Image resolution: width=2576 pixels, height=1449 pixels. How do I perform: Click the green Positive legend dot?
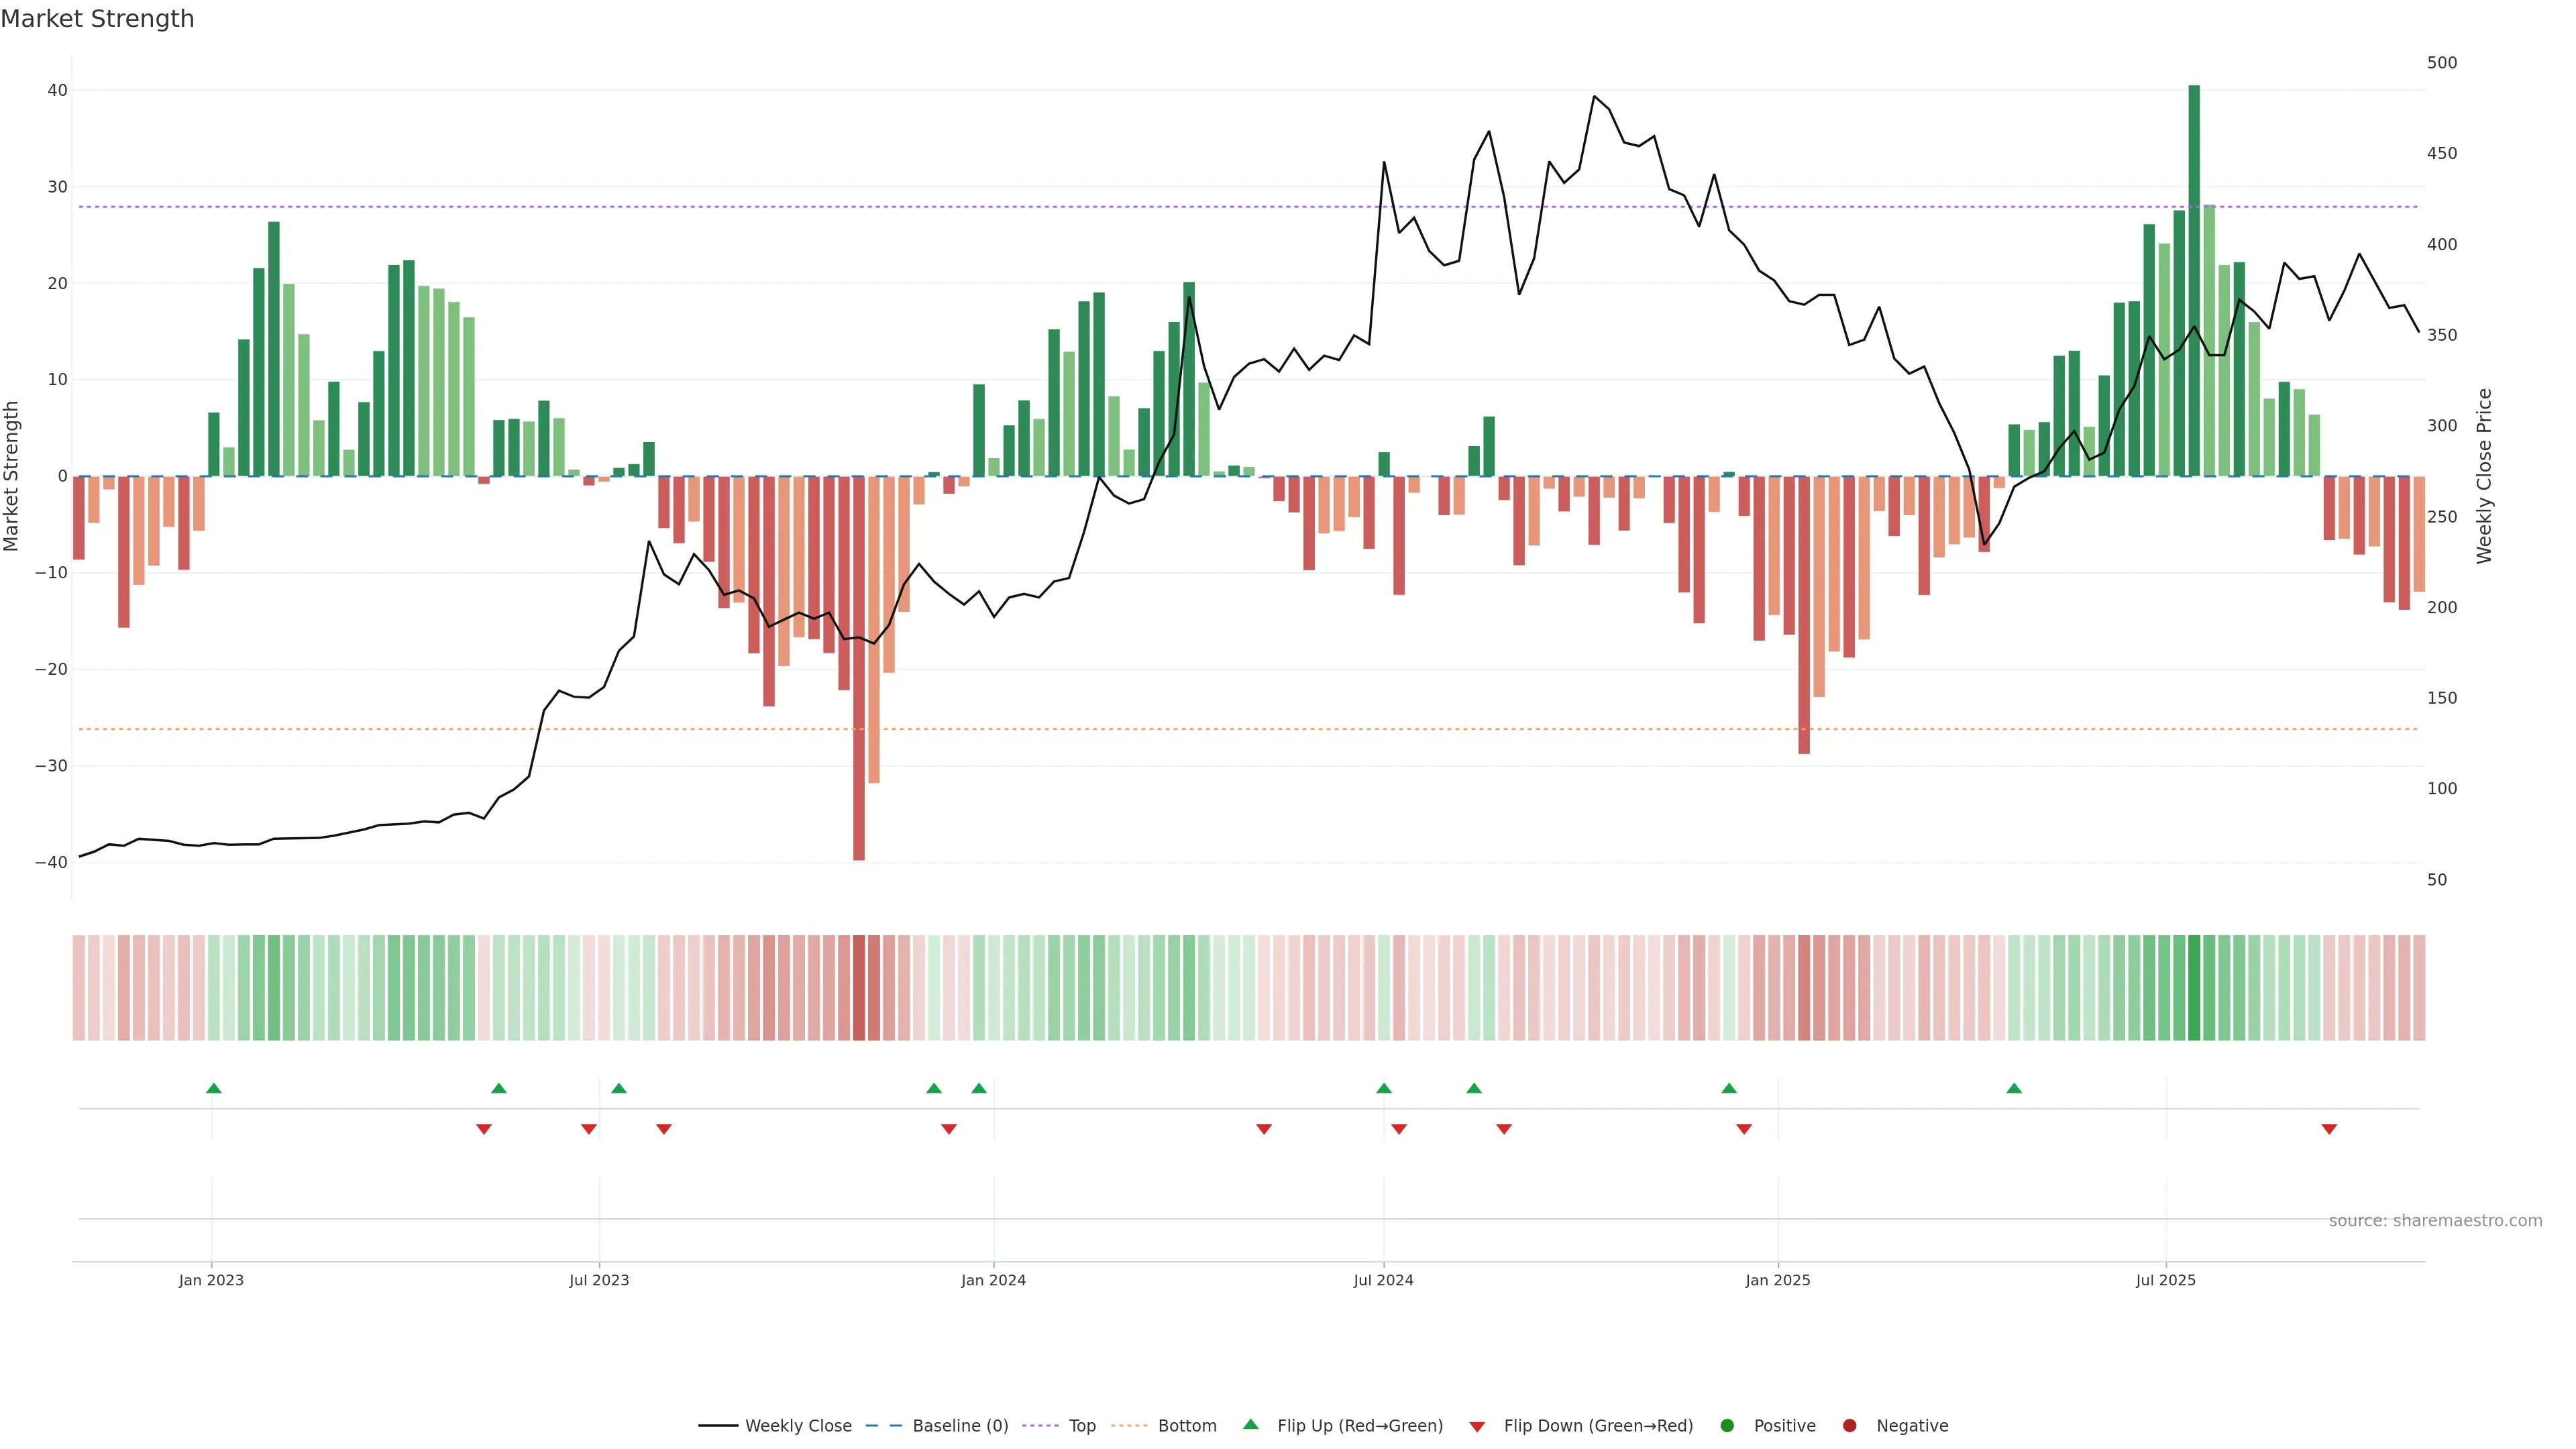[x=1727, y=1426]
